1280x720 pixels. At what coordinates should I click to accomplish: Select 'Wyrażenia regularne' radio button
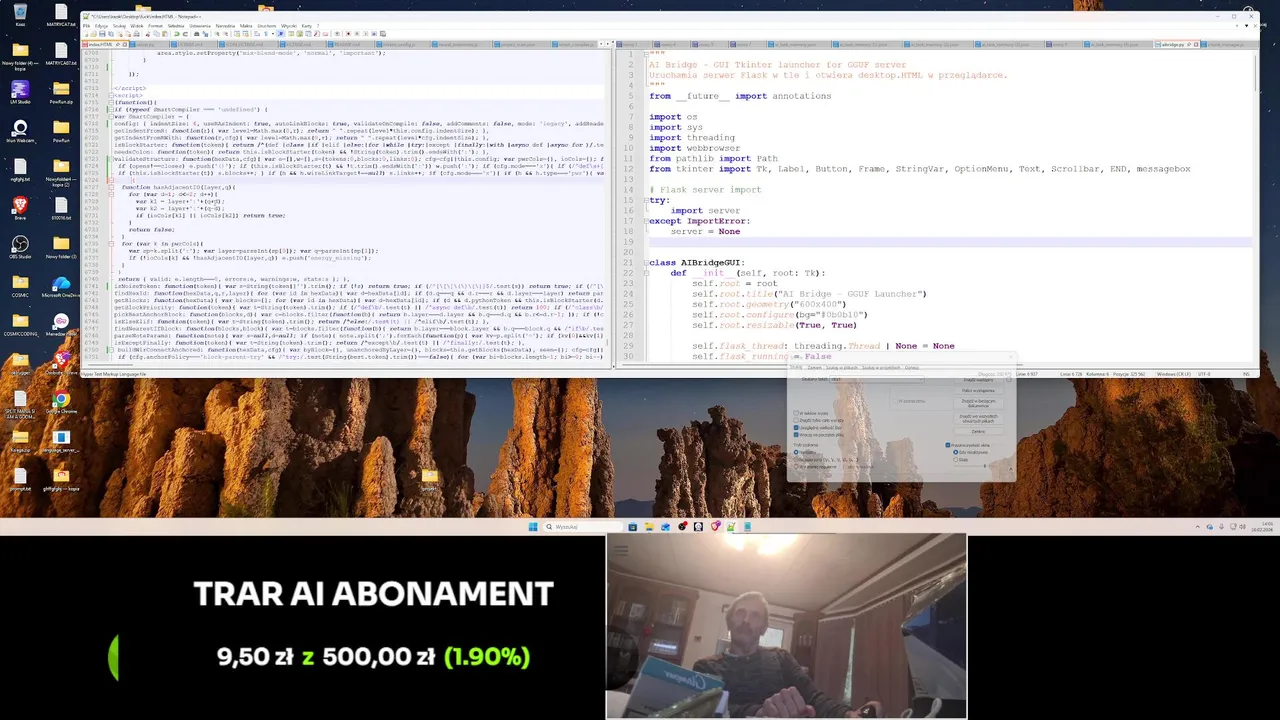coord(796,467)
